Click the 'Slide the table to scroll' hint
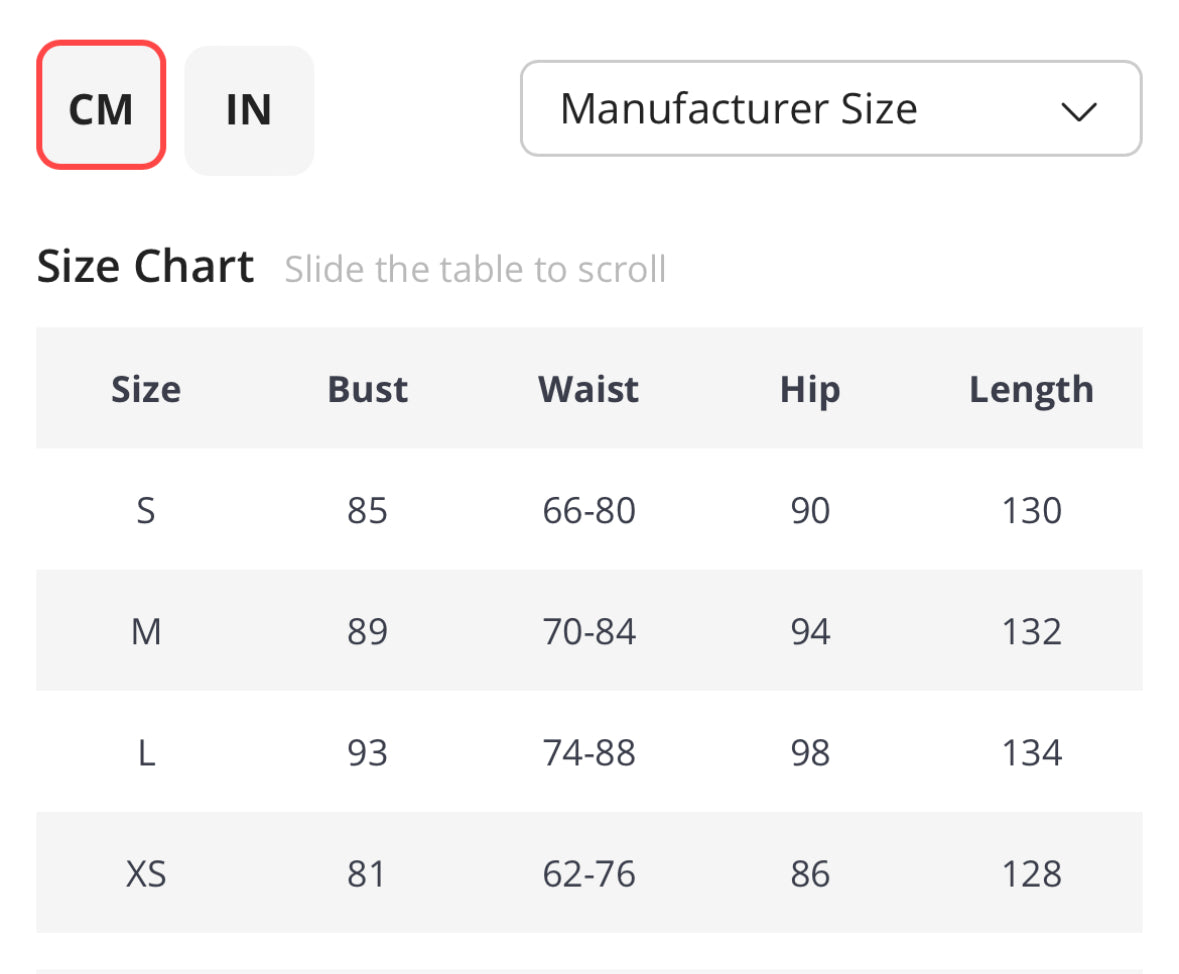Image resolution: width=1179 pixels, height=974 pixels. click(x=476, y=269)
